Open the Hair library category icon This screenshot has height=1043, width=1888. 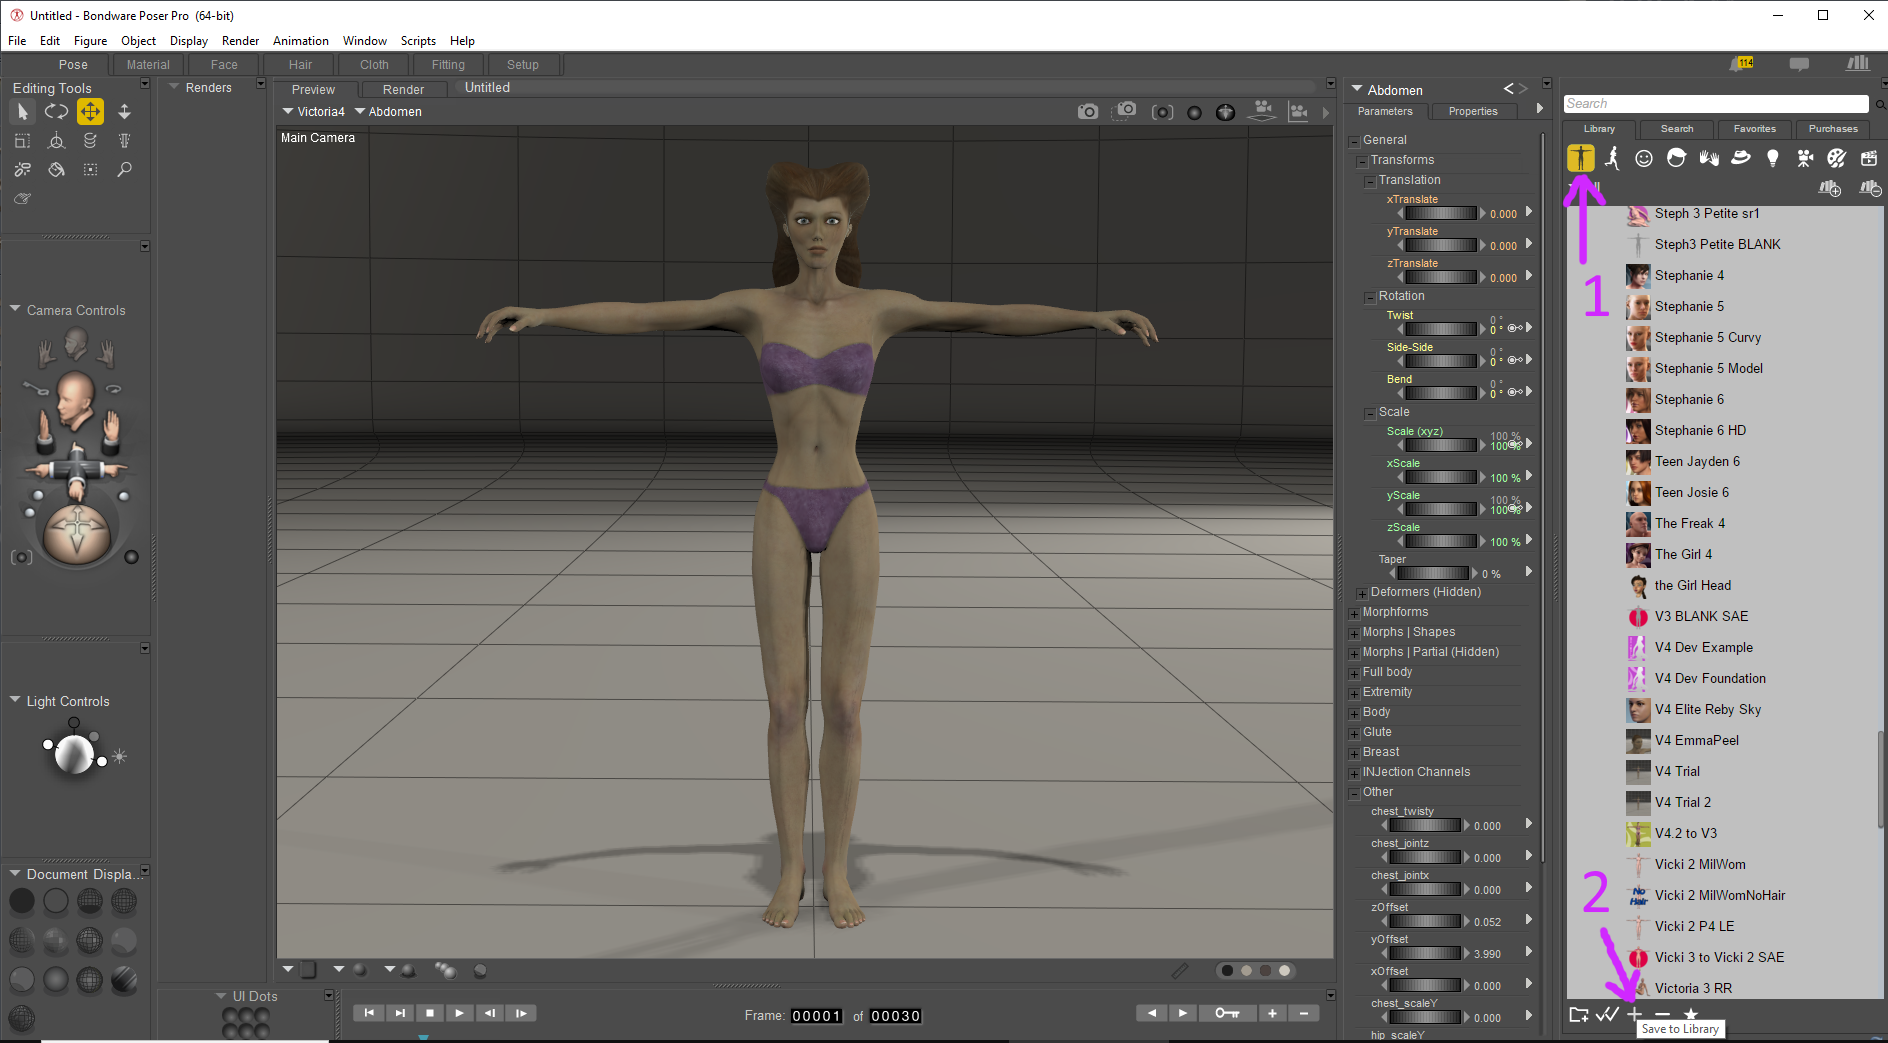1676,158
